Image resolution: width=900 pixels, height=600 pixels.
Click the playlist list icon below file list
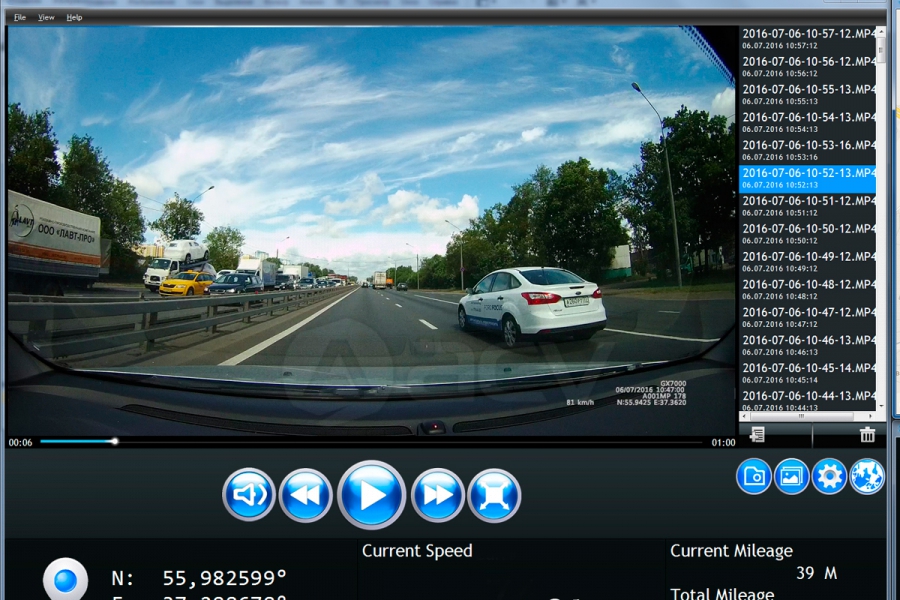pyautogui.click(x=758, y=435)
